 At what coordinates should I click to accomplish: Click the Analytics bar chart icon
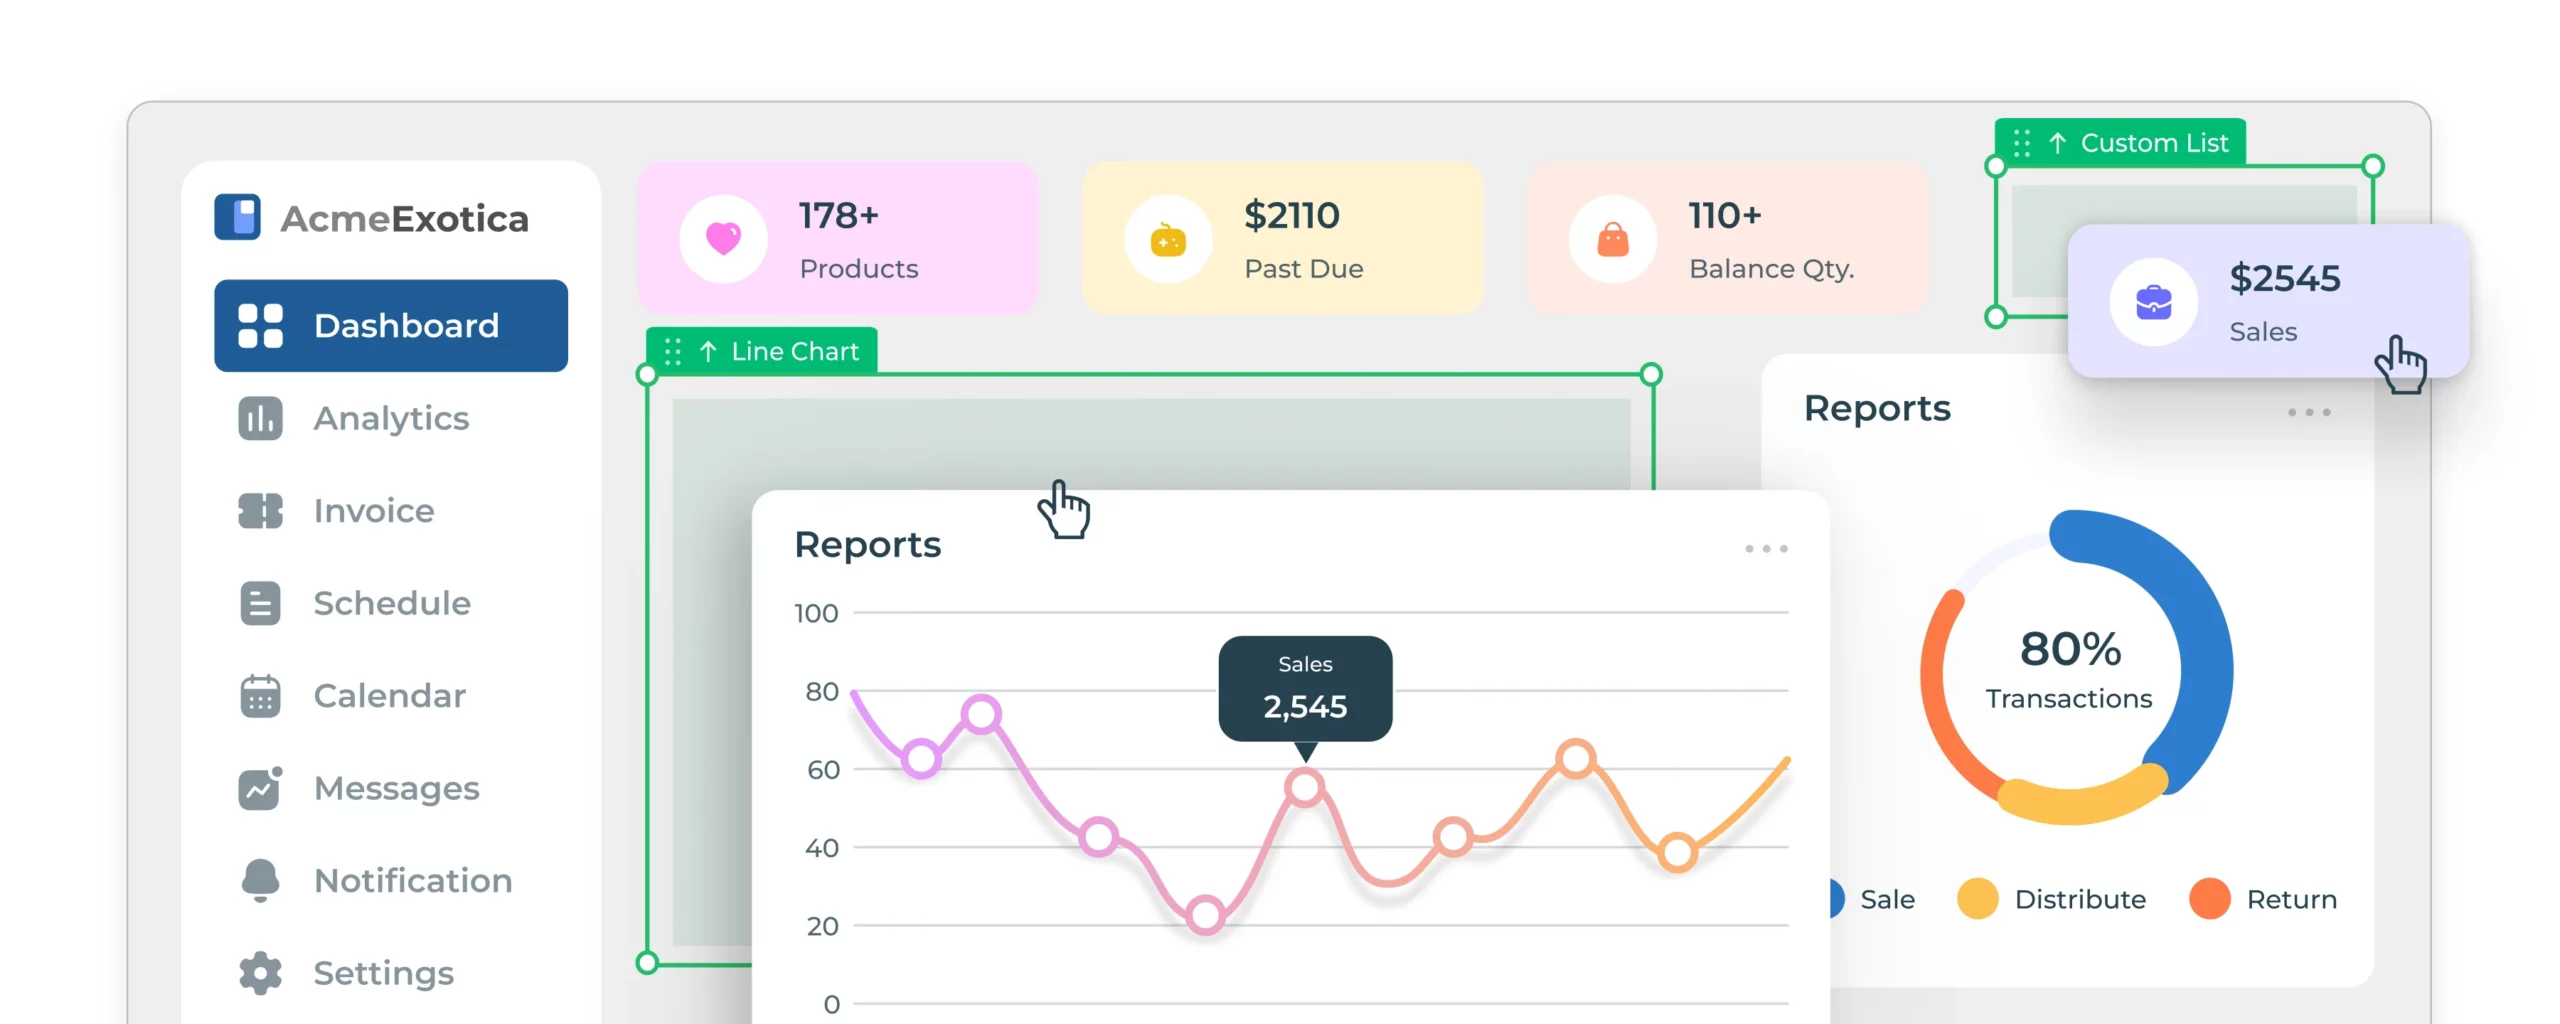tap(260, 418)
